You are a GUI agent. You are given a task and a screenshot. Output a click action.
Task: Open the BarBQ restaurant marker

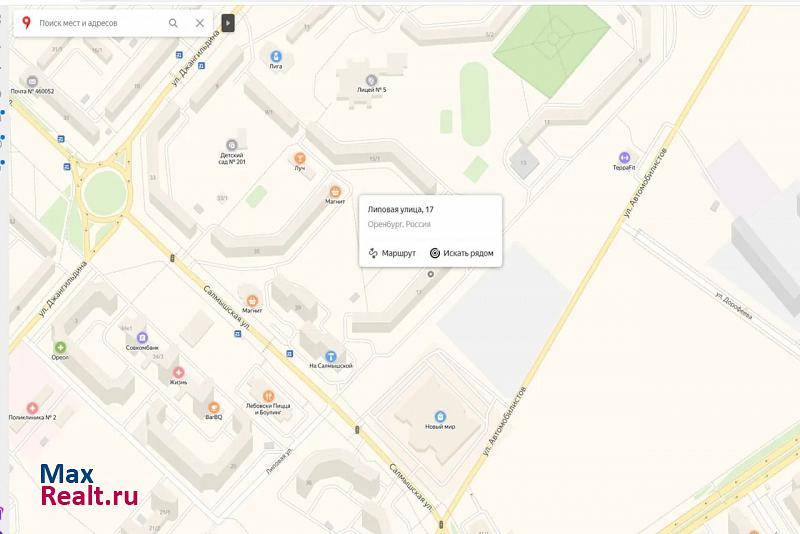click(x=214, y=408)
